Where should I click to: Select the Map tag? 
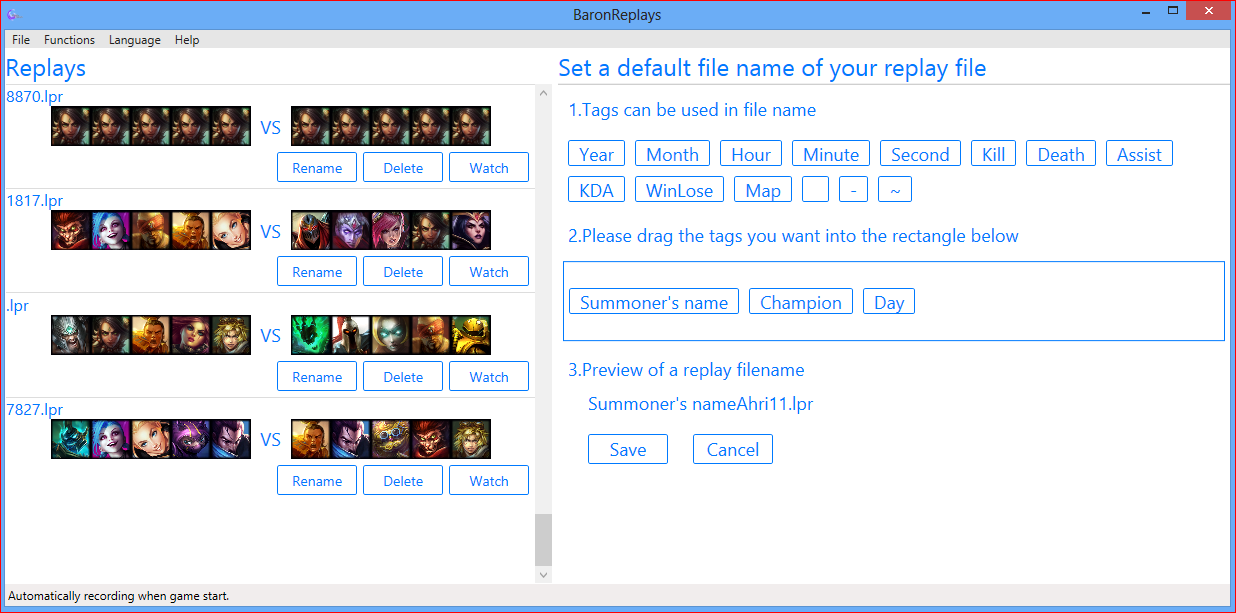(x=763, y=190)
